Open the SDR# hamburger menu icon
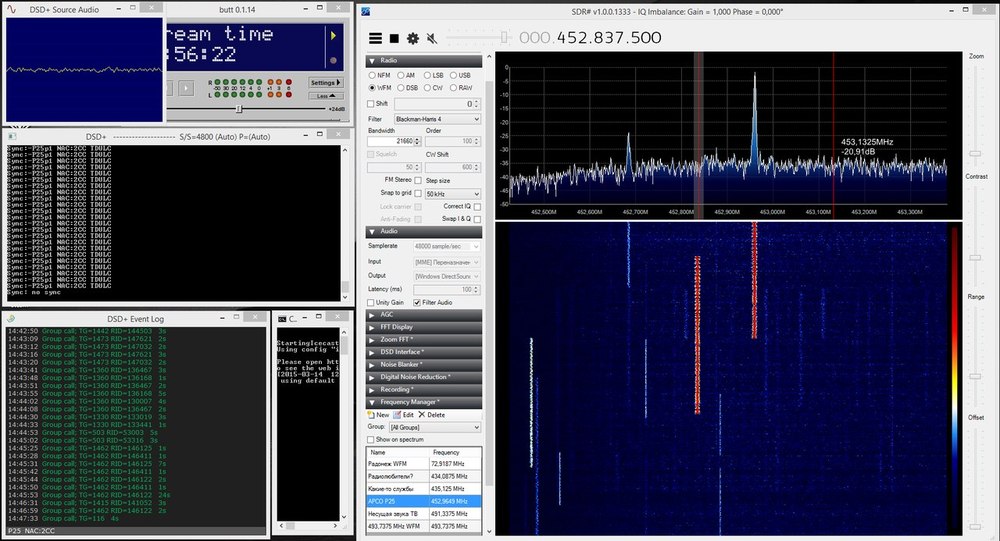Viewport: 1000px width, 541px height. tap(376, 38)
